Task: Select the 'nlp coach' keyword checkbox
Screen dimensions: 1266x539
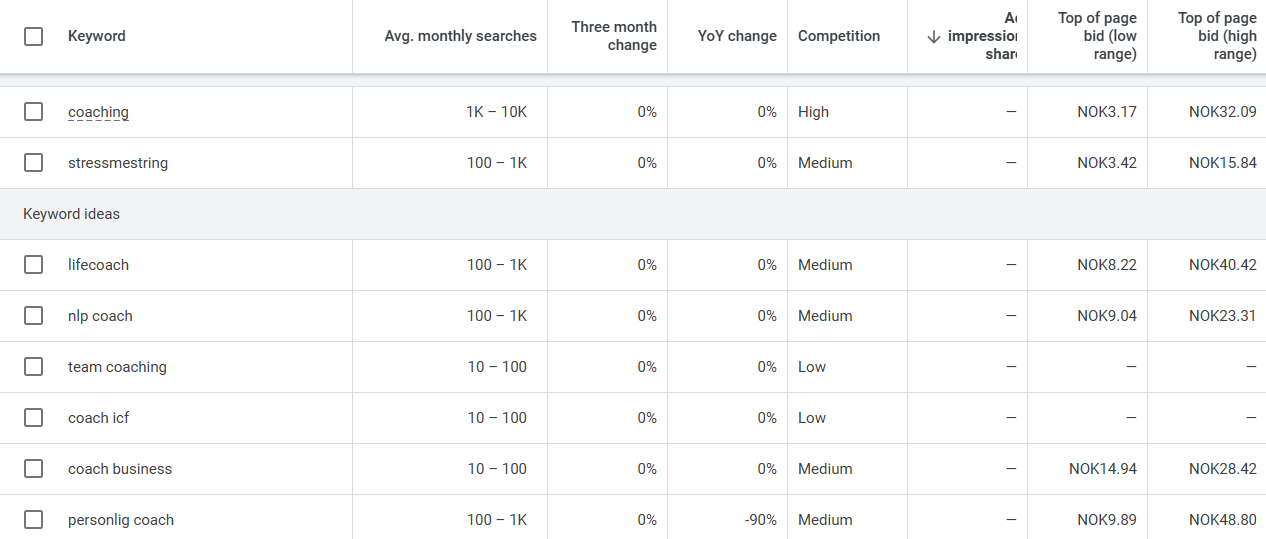Action: click(x=34, y=315)
